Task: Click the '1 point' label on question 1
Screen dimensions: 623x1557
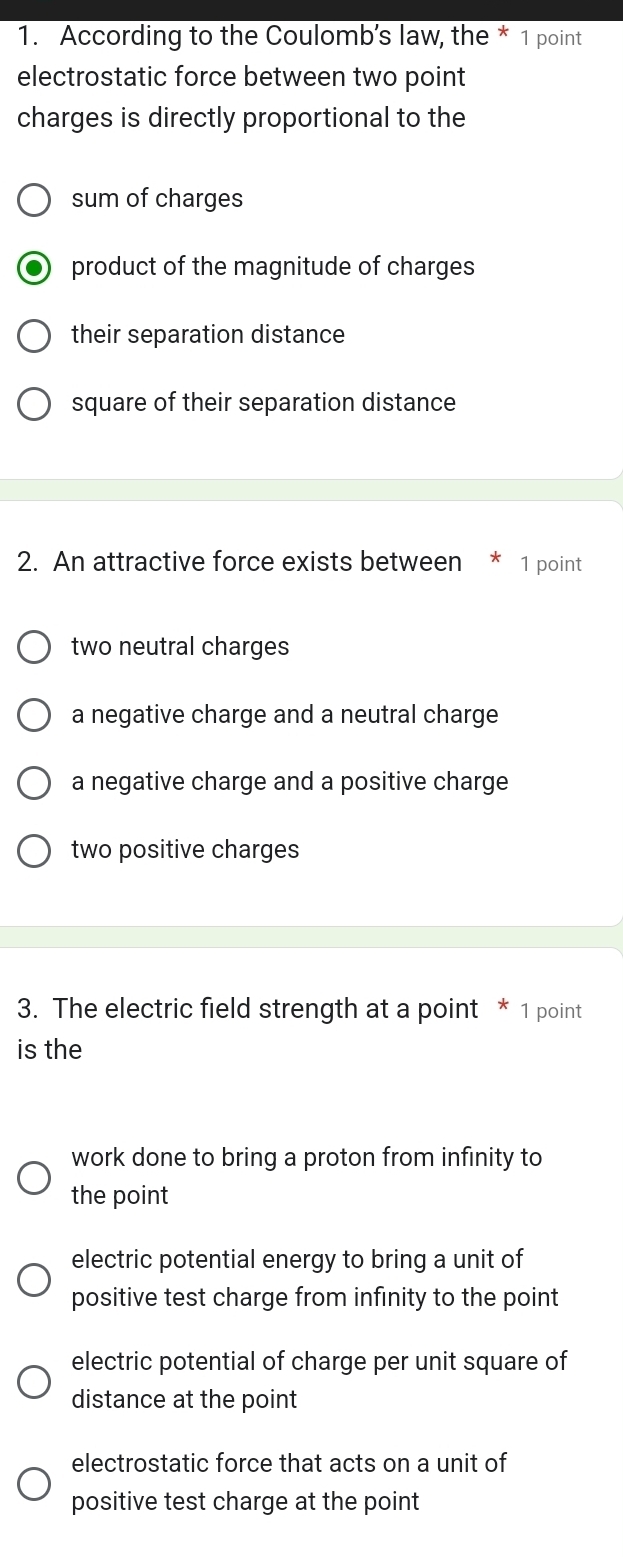Action: pos(551,39)
